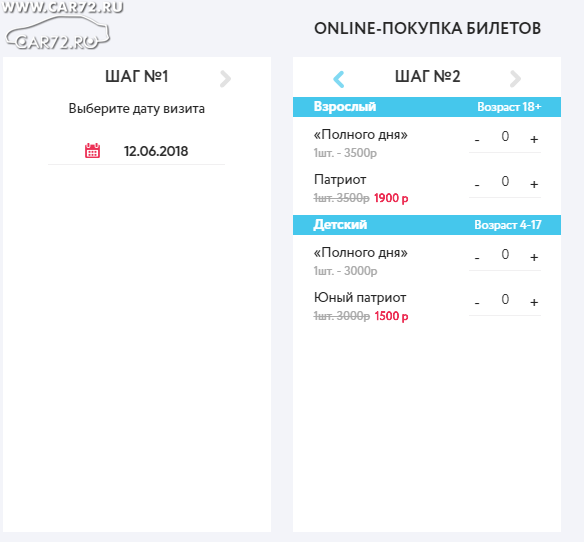
Task: Increase adult «Полного дня» ticket count
Action: tap(534, 139)
